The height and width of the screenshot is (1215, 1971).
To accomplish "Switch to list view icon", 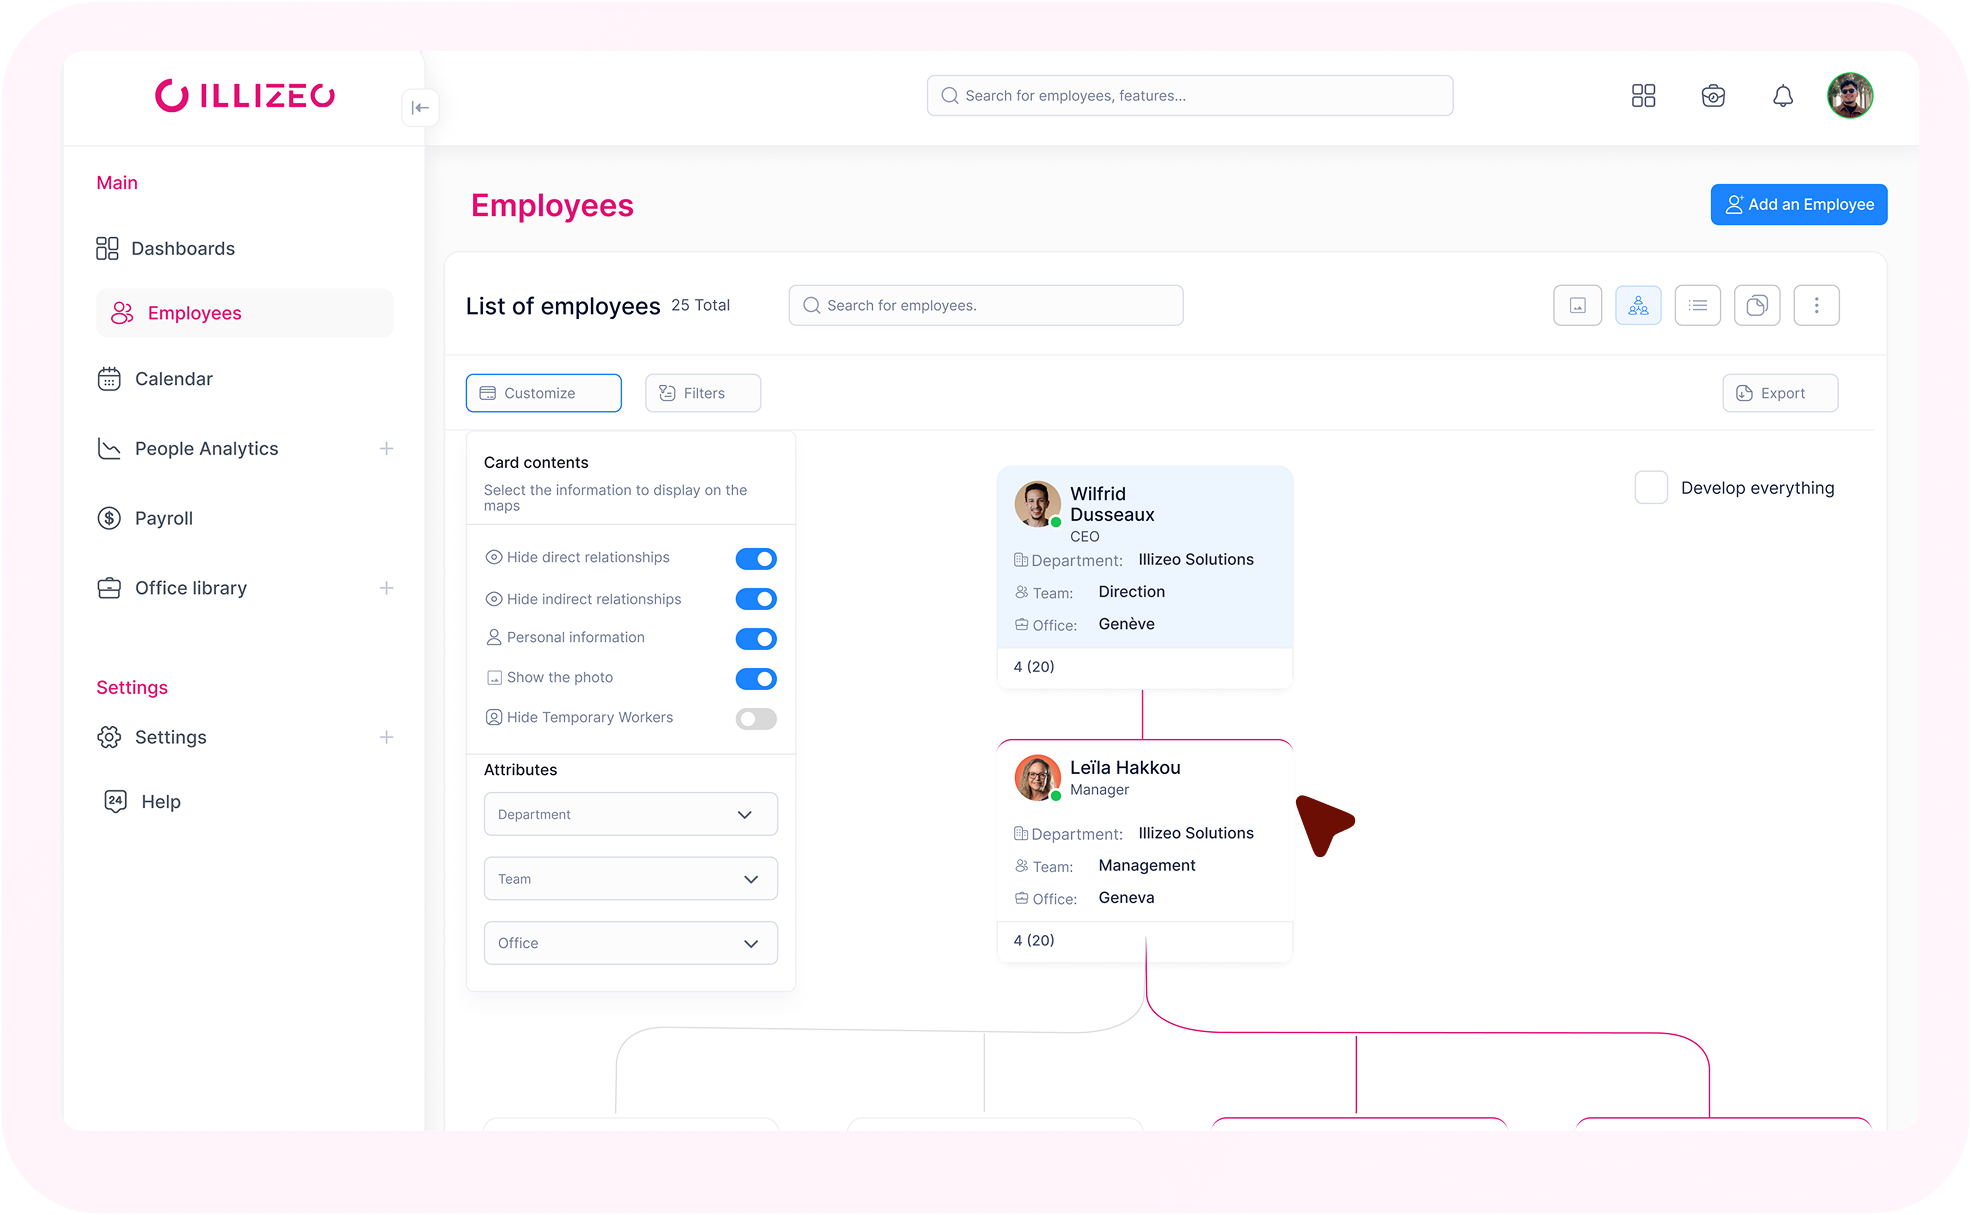I will coord(1698,306).
